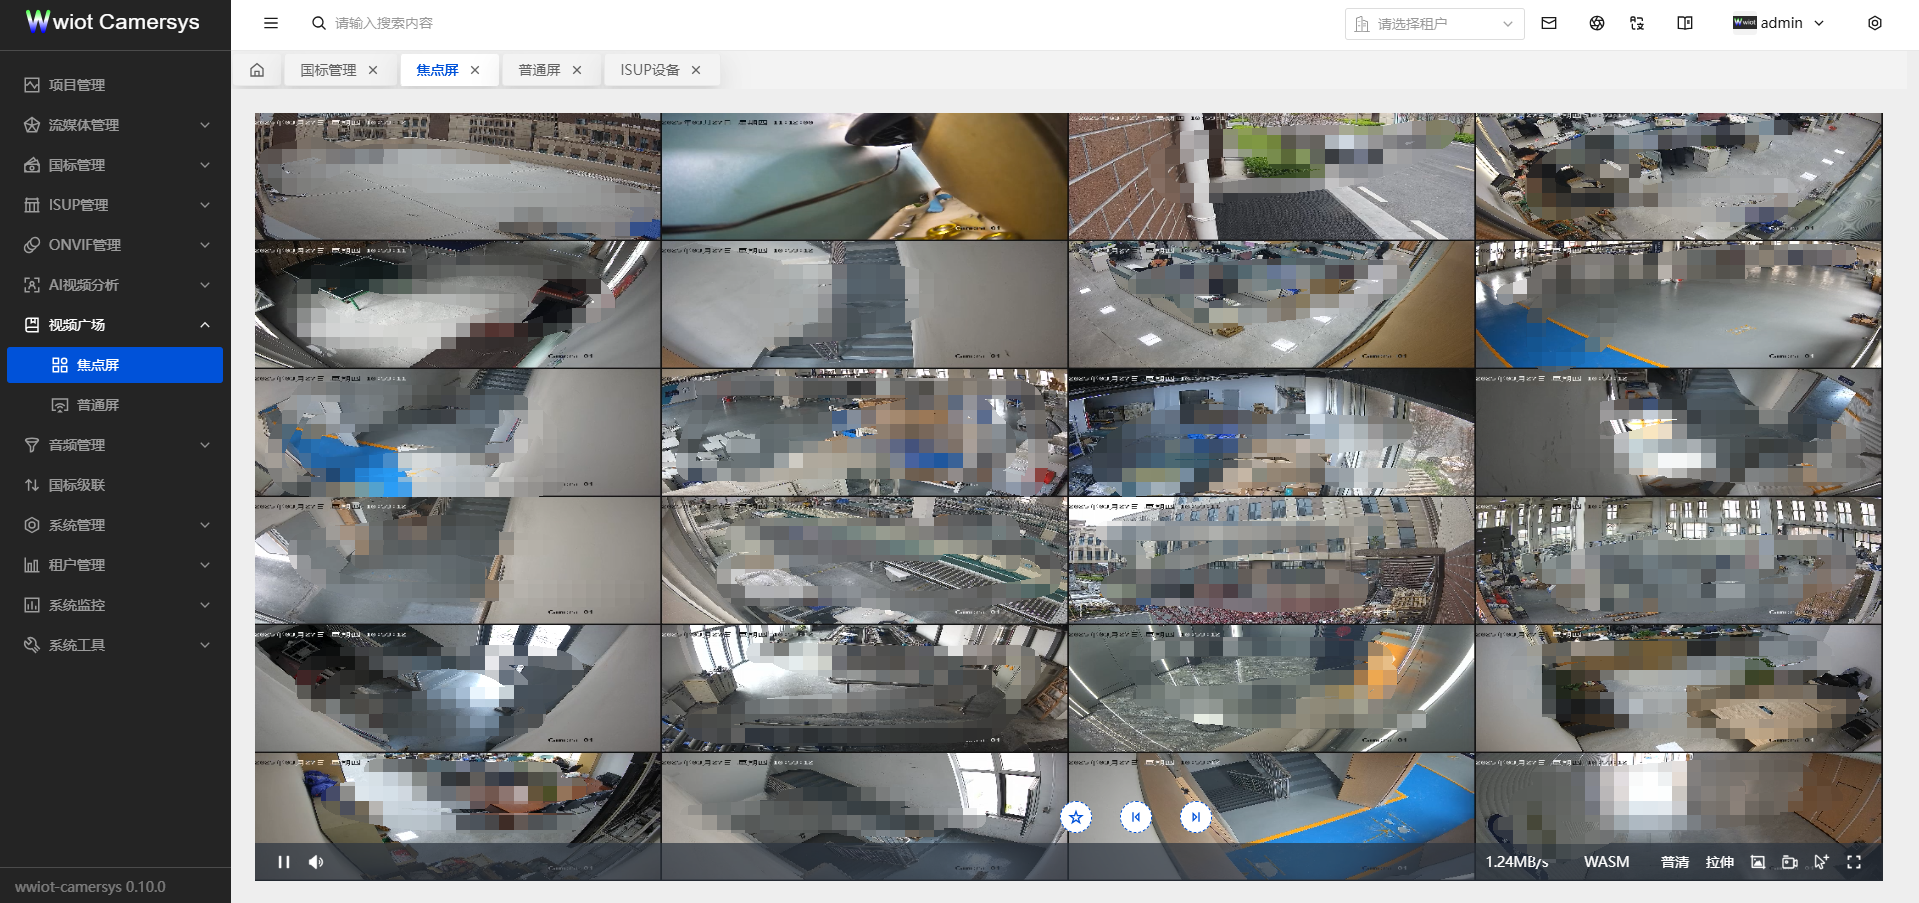
Task: Open the mail messages icon
Action: [1549, 23]
